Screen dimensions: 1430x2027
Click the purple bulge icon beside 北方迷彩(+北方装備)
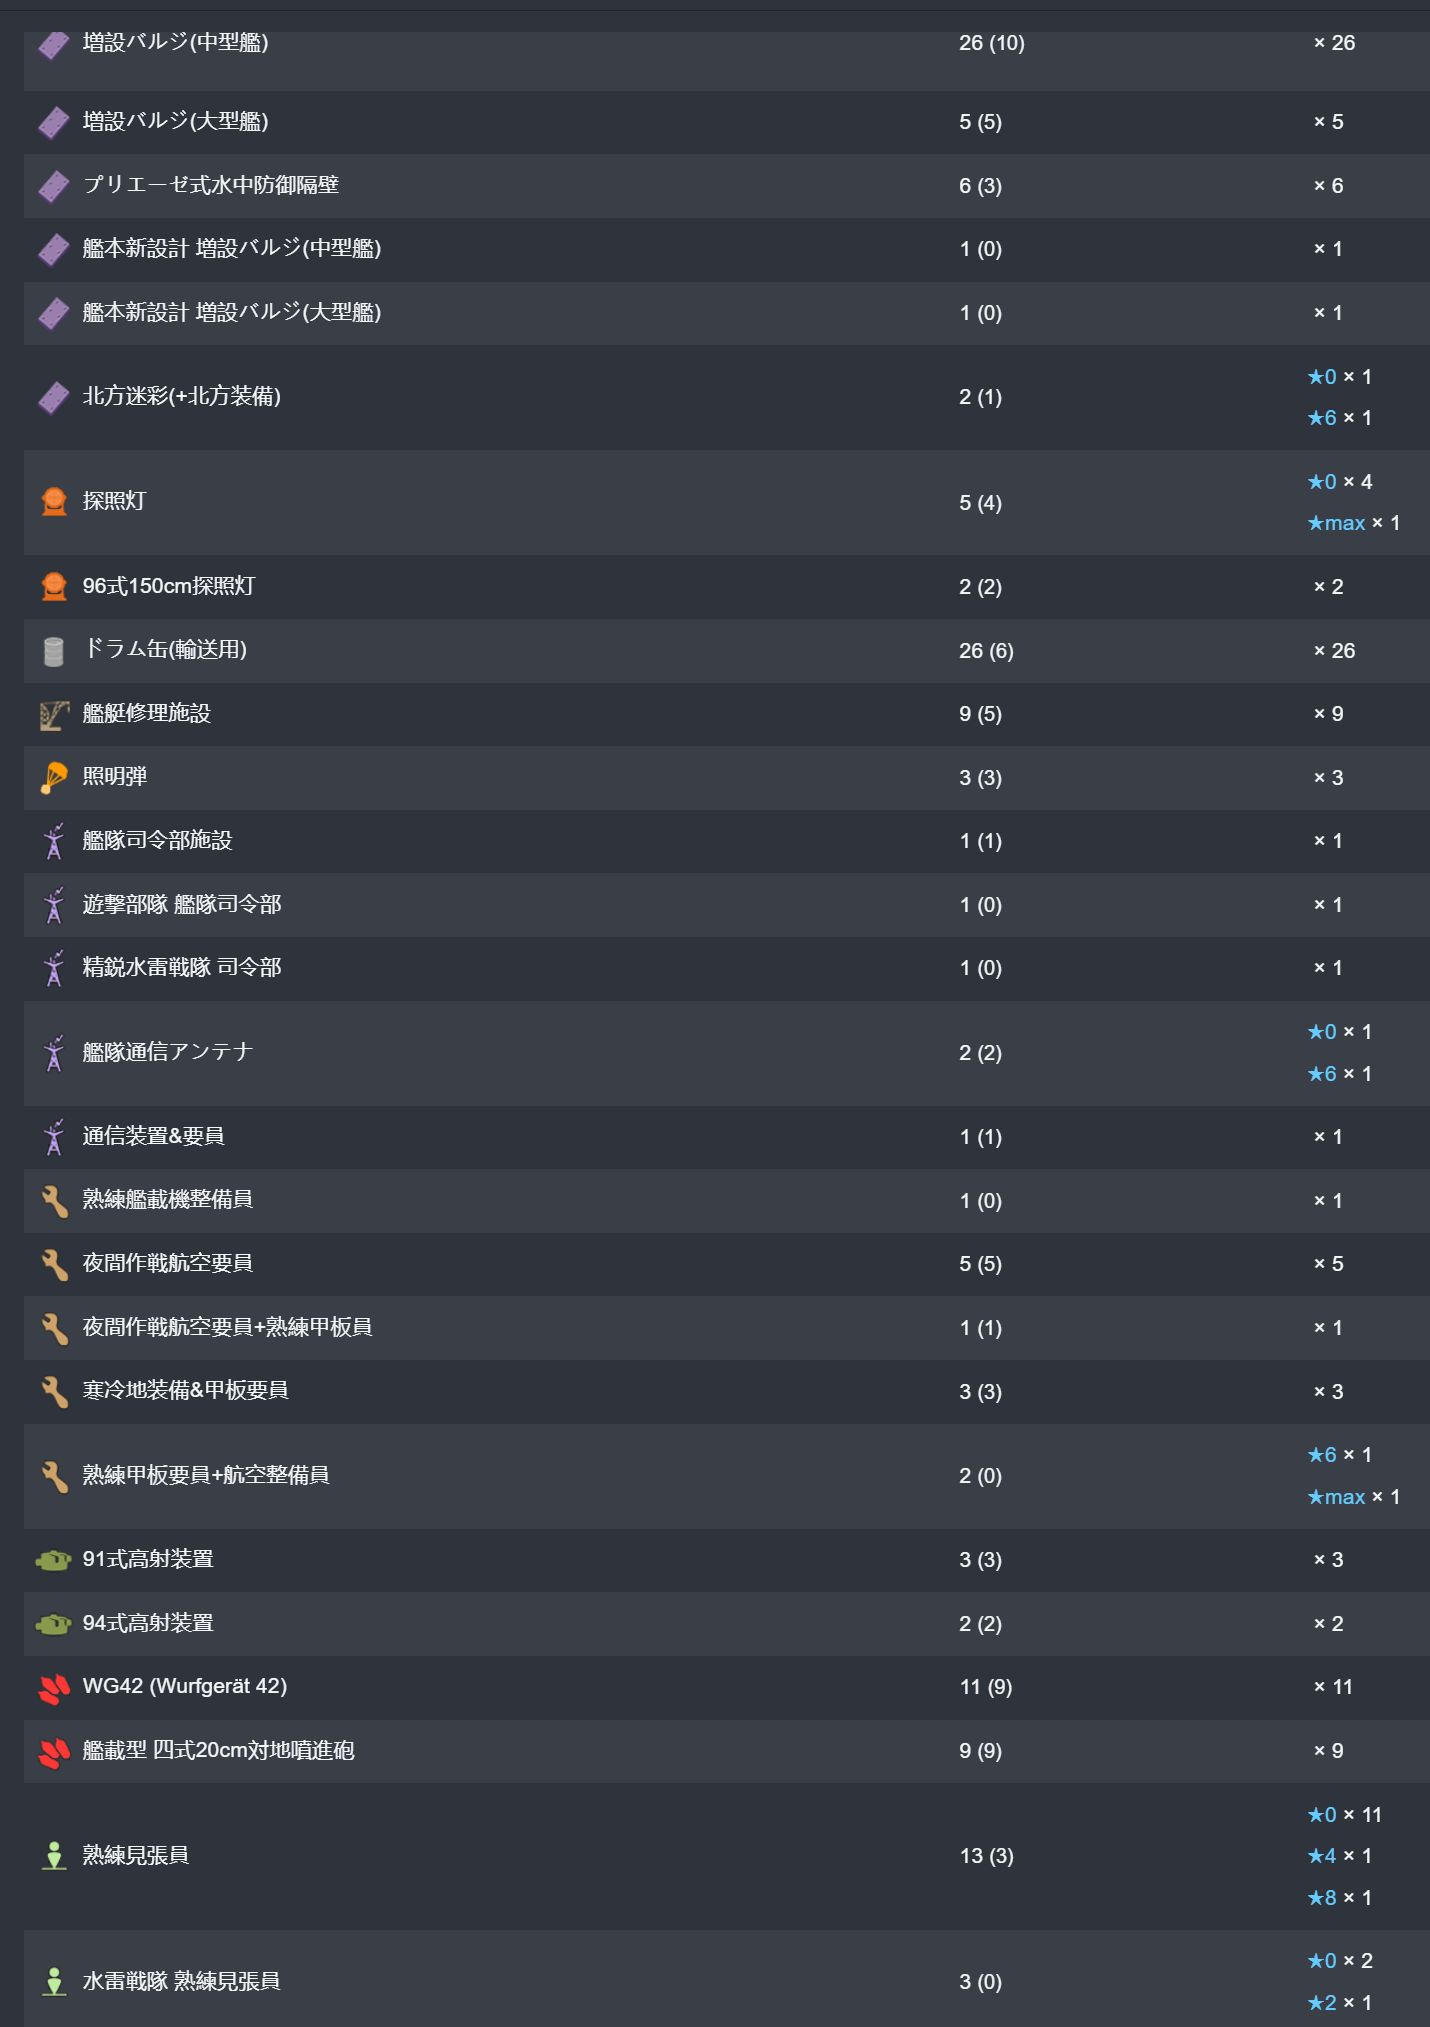(x=54, y=398)
